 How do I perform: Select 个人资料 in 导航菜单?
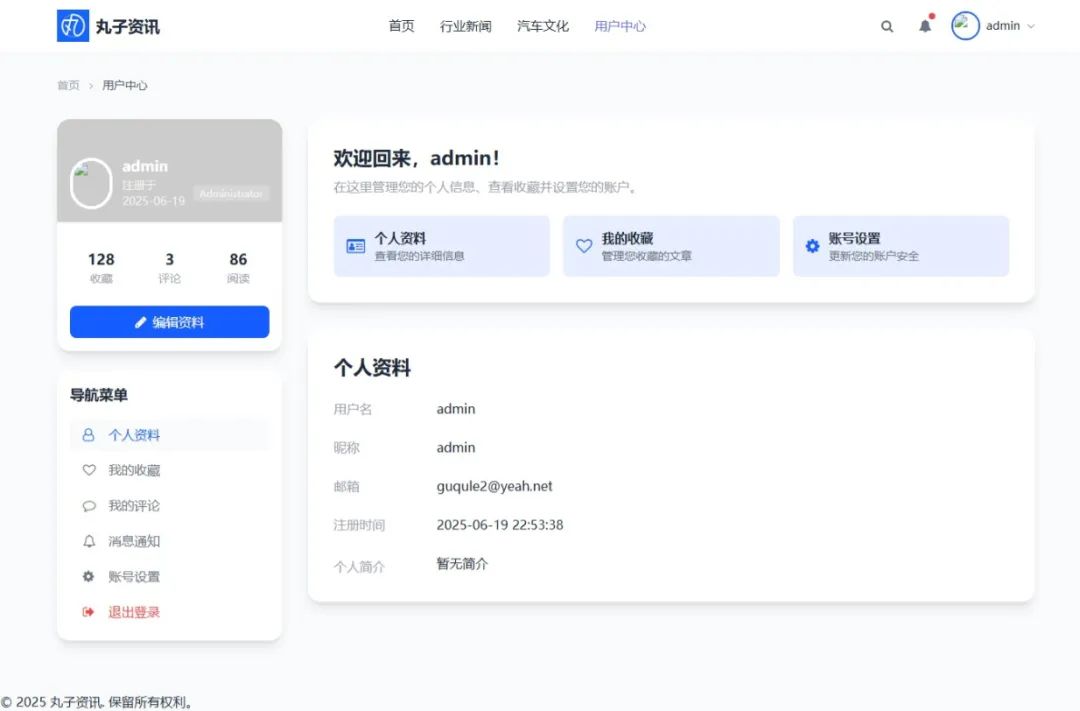tap(169, 435)
